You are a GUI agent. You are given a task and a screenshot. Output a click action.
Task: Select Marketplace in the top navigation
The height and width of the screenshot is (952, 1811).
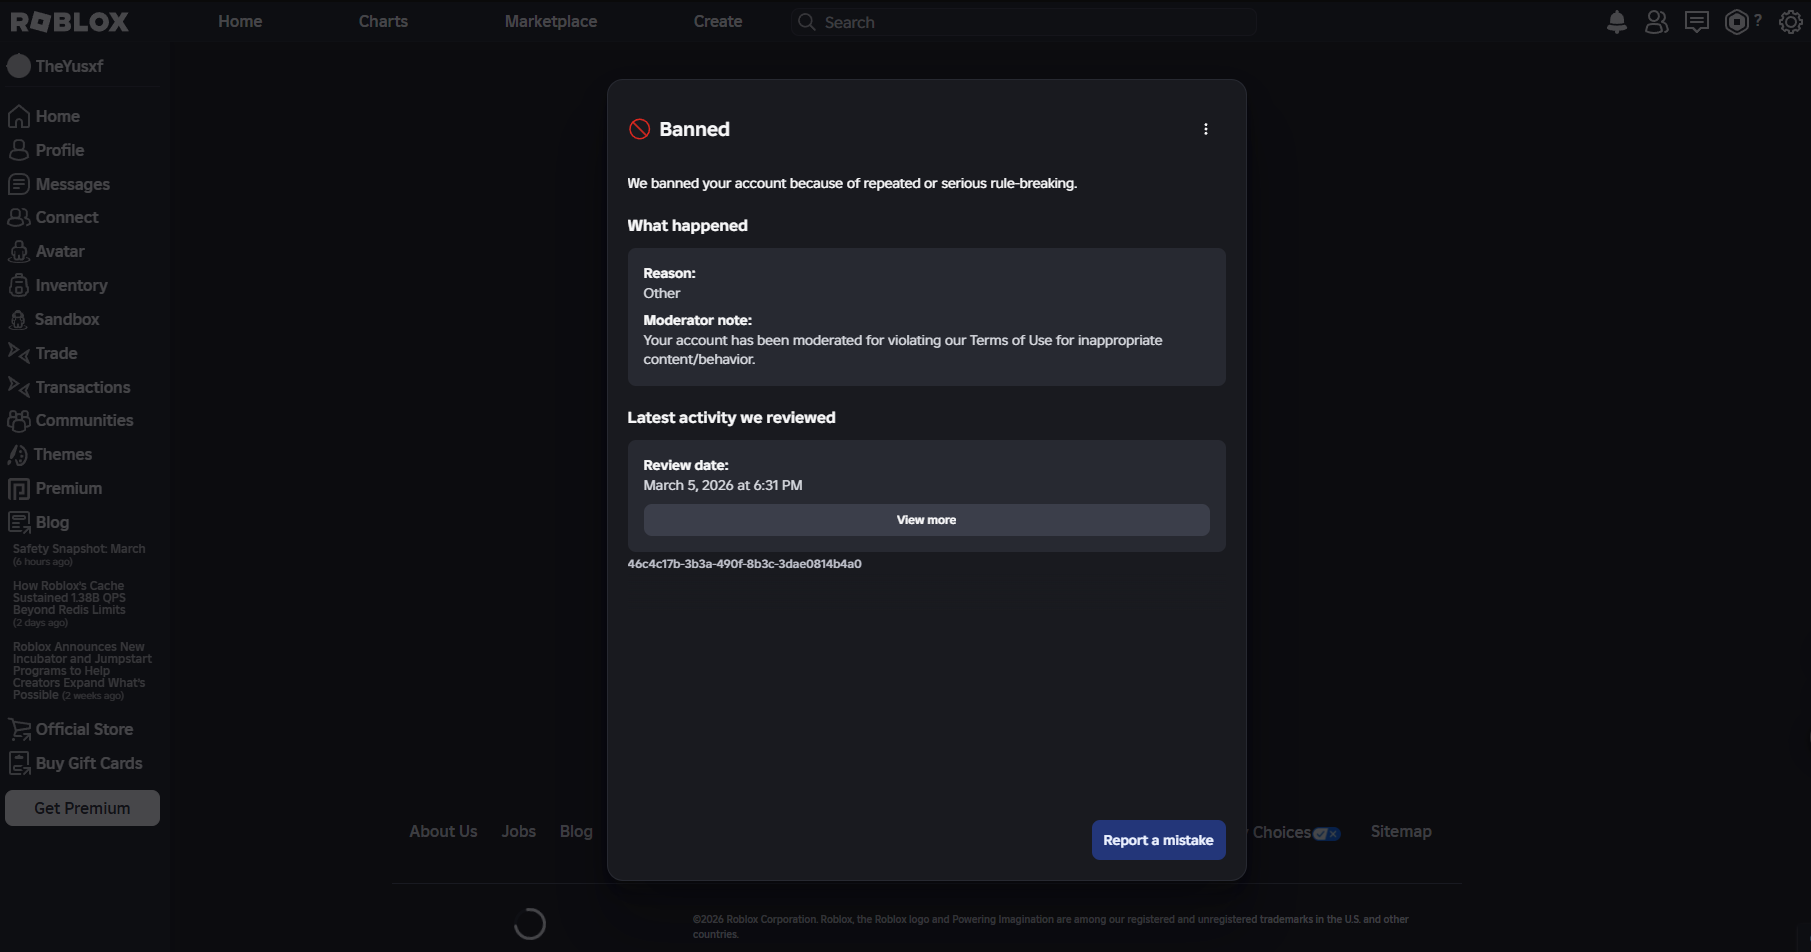tap(551, 21)
